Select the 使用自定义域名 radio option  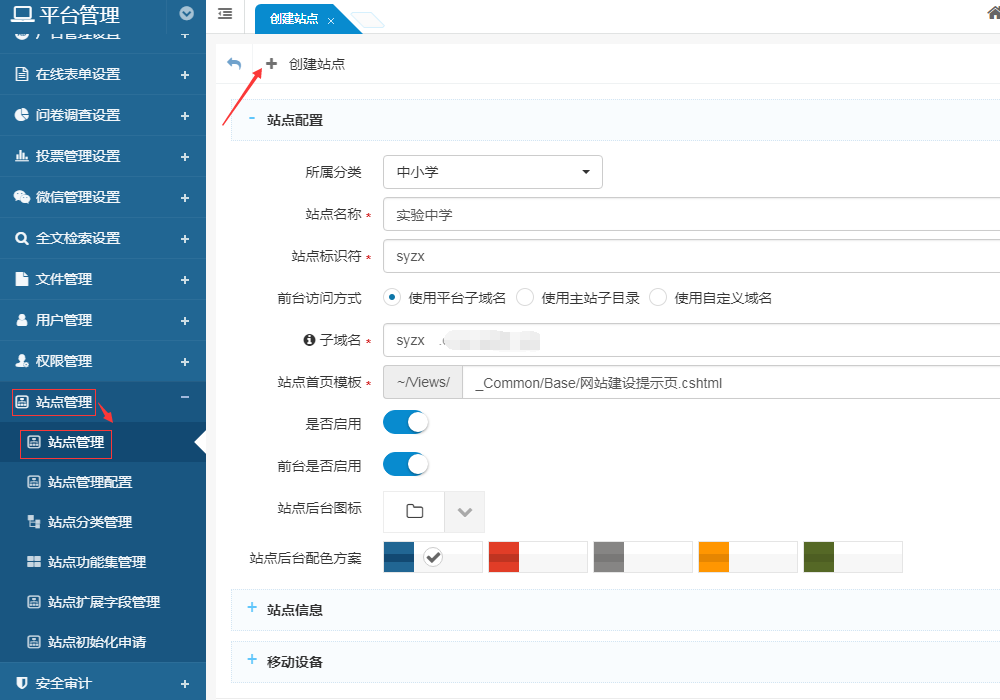click(658, 298)
